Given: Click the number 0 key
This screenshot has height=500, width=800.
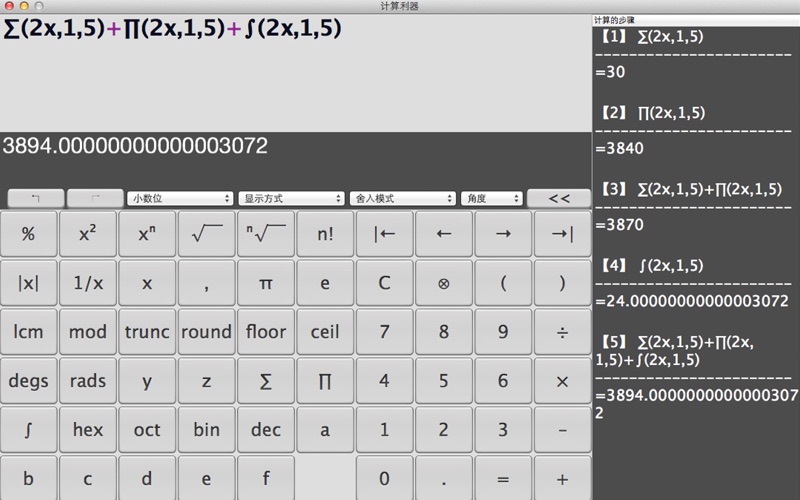Looking at the screenshot, I should coord(384,479).
